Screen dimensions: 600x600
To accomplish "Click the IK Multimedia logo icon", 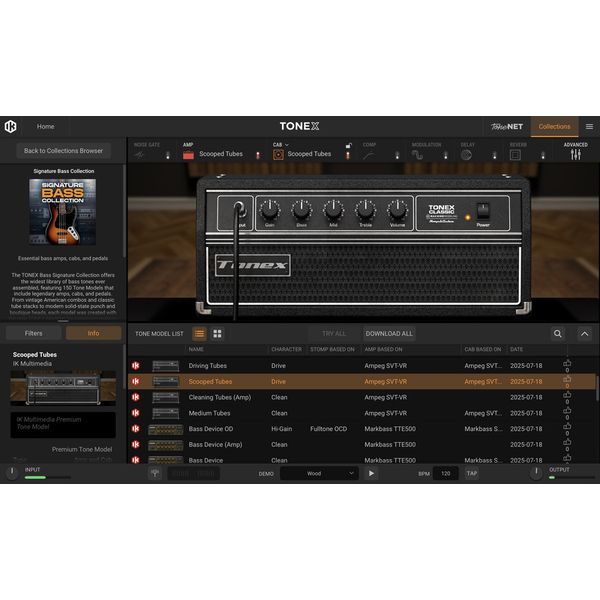I will point(11,126).
